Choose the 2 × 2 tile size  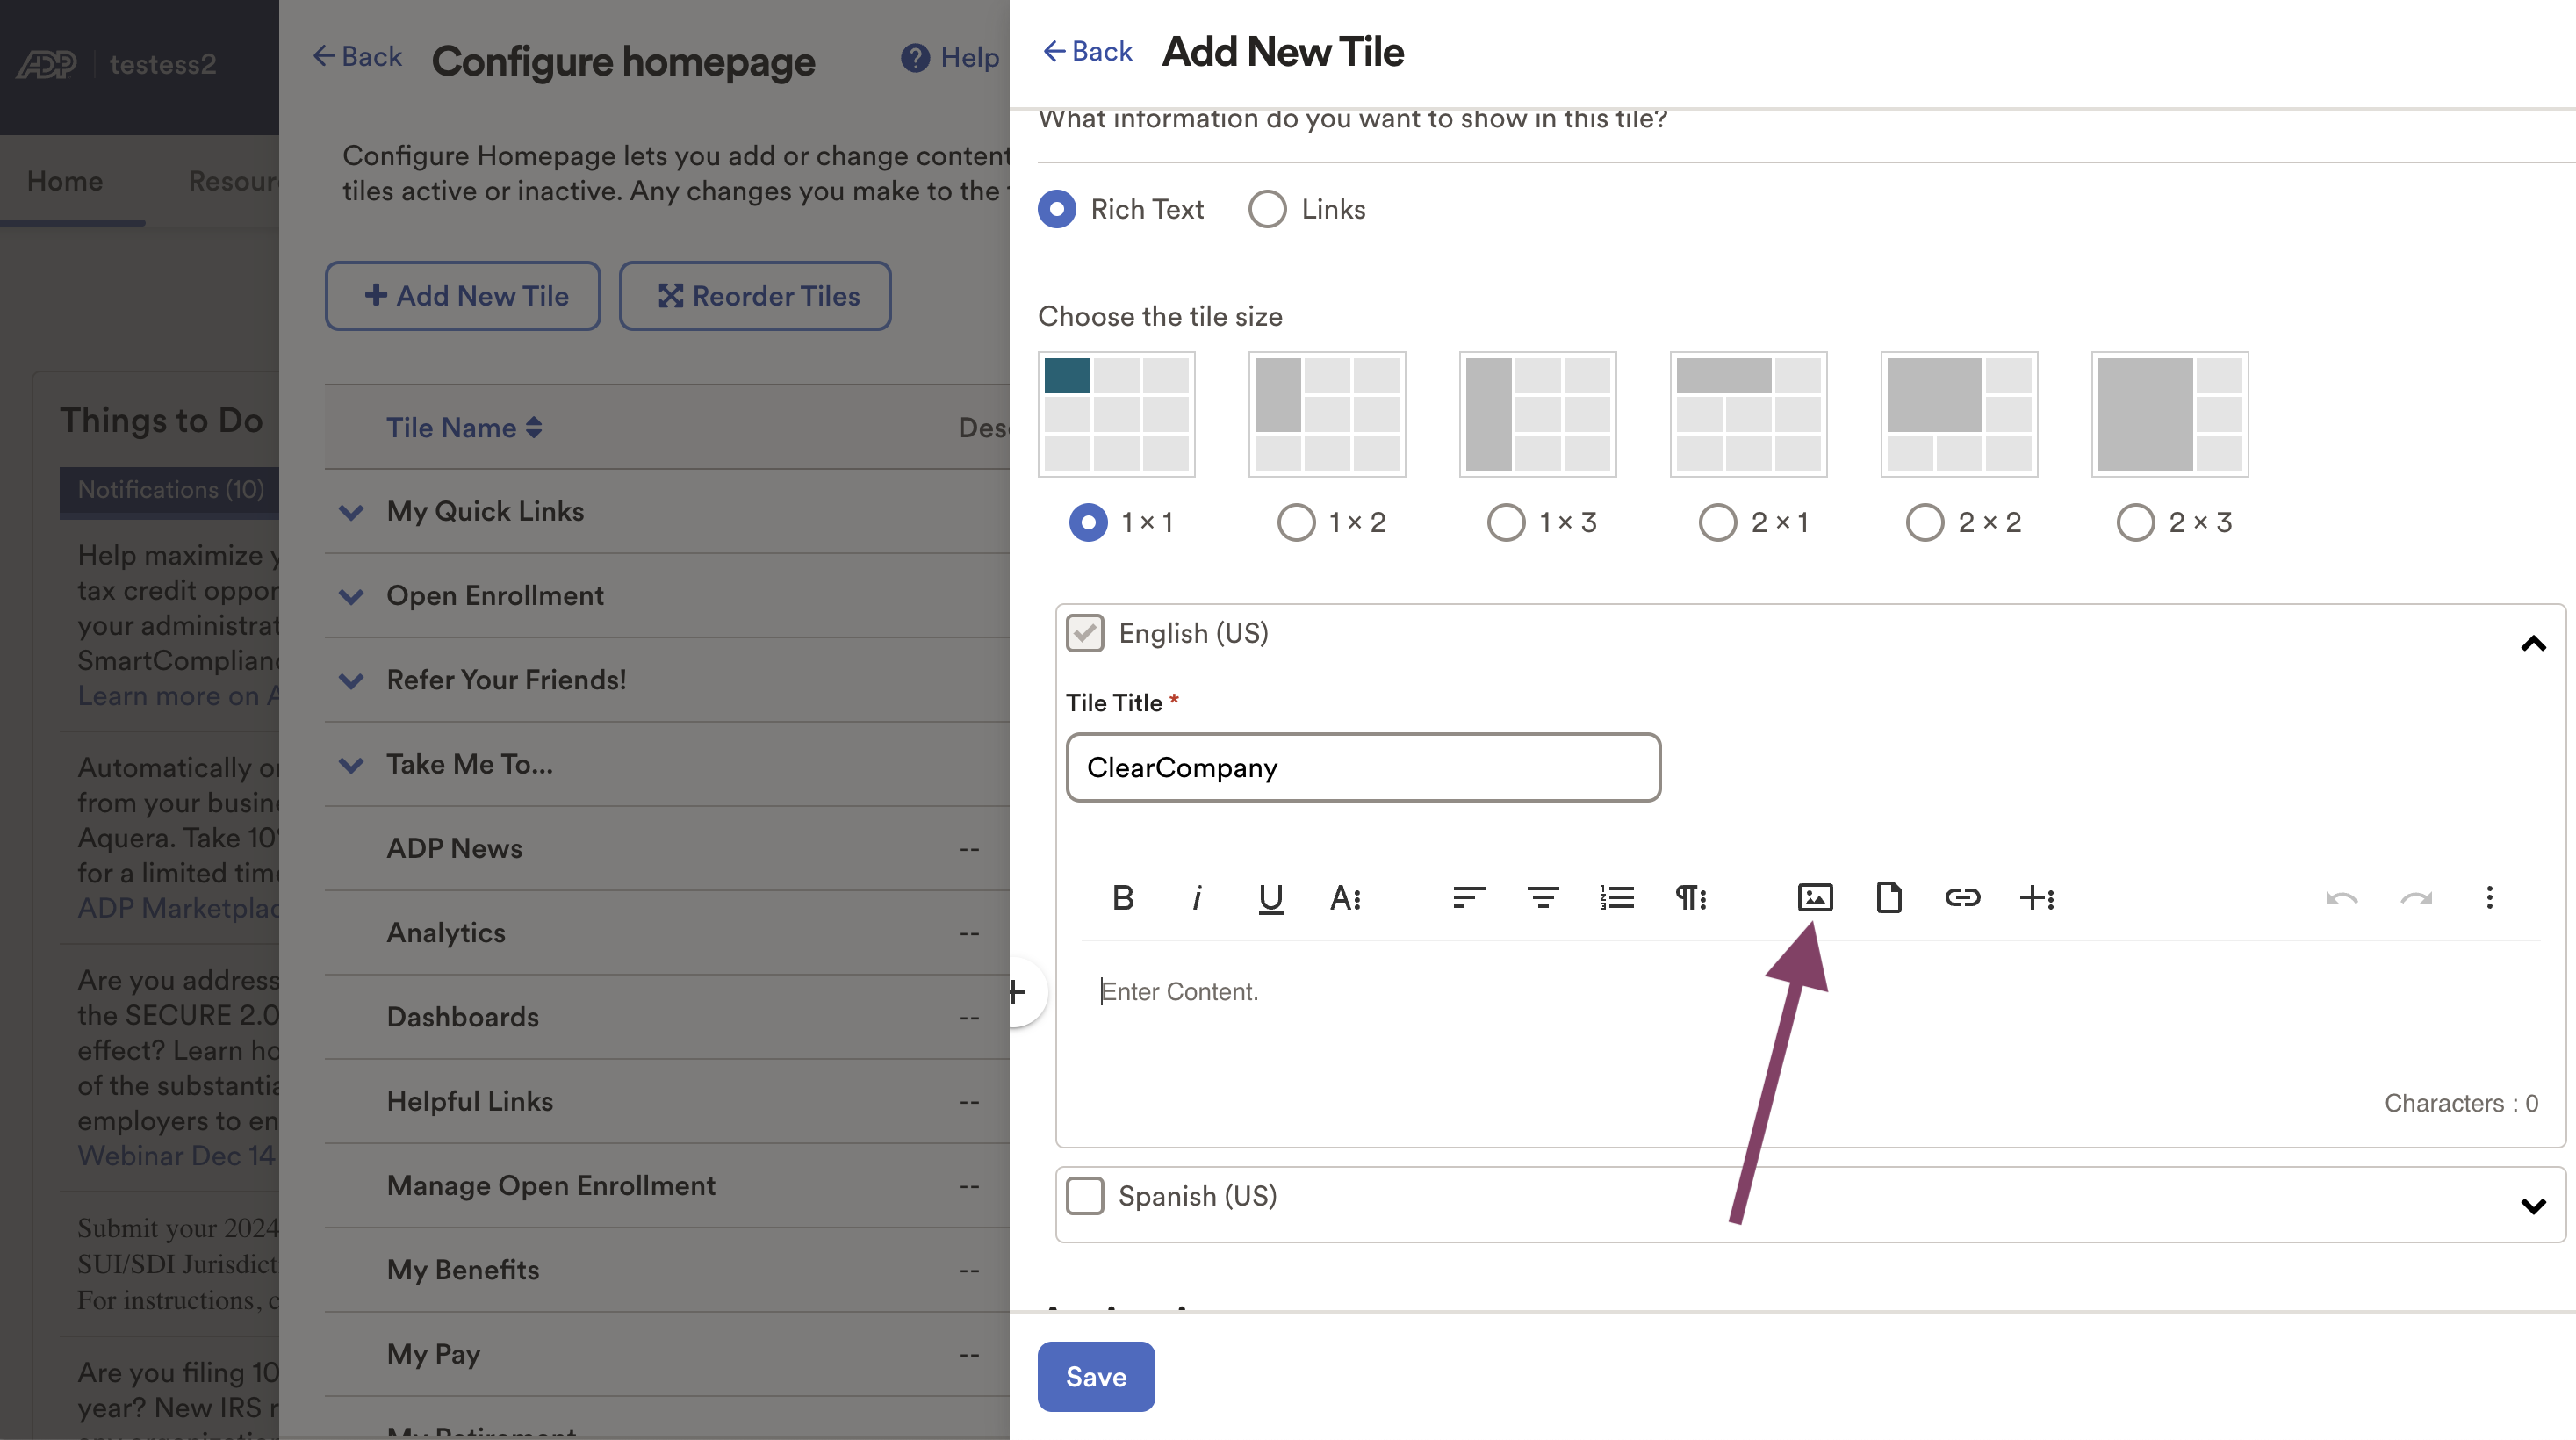tap(1925, 522)
